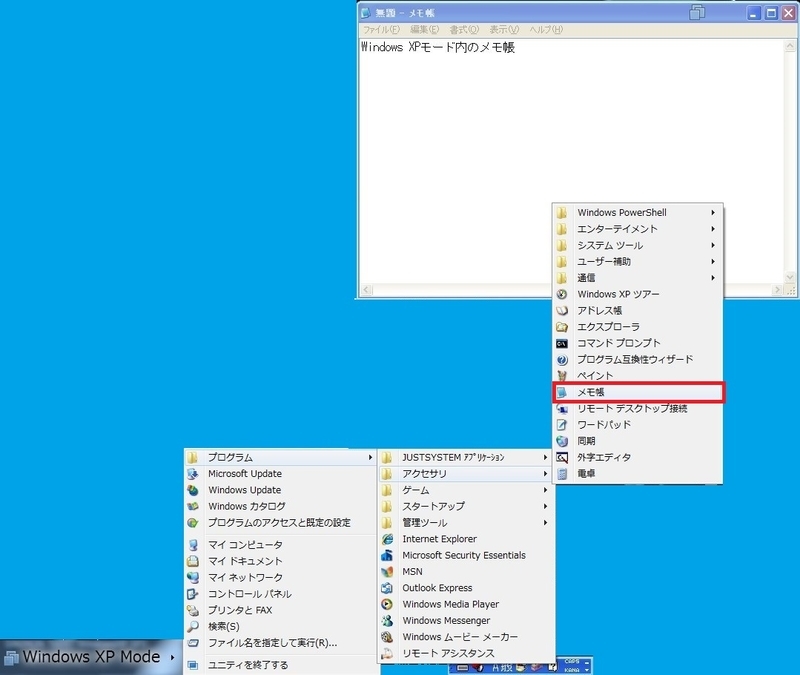
Task: Open コマンド プロンプト entry
Action: pos(638,343)
